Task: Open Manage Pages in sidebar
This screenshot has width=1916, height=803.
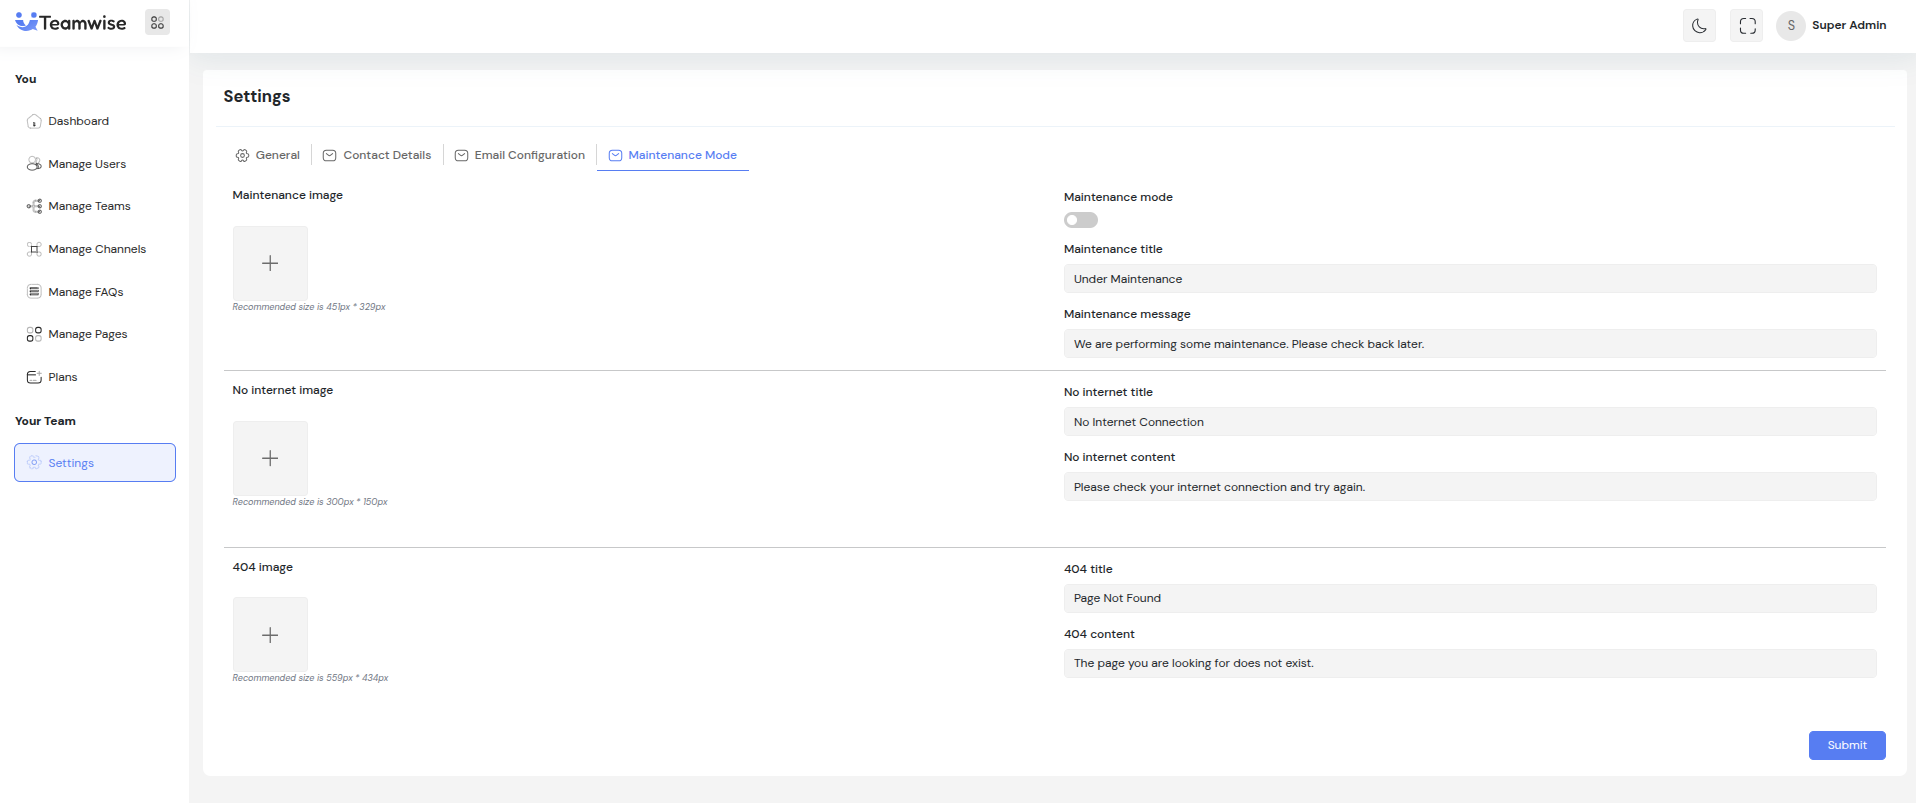Action: [87, 334]
